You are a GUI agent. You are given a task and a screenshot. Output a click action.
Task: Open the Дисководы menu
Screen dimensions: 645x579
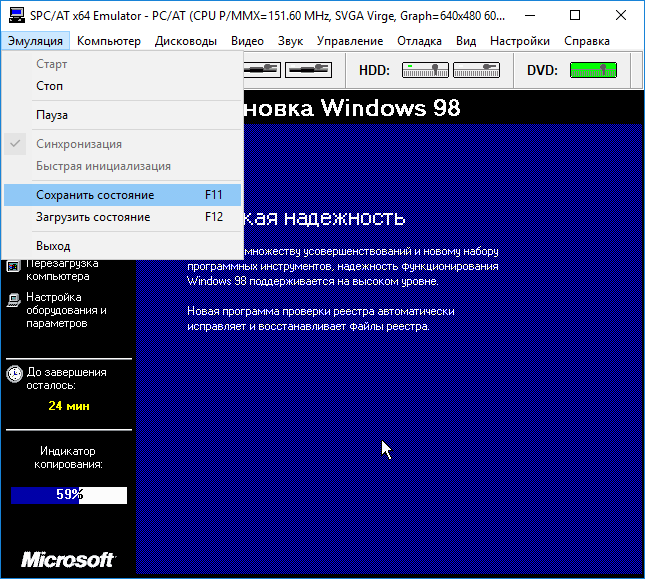pos(186,41)
